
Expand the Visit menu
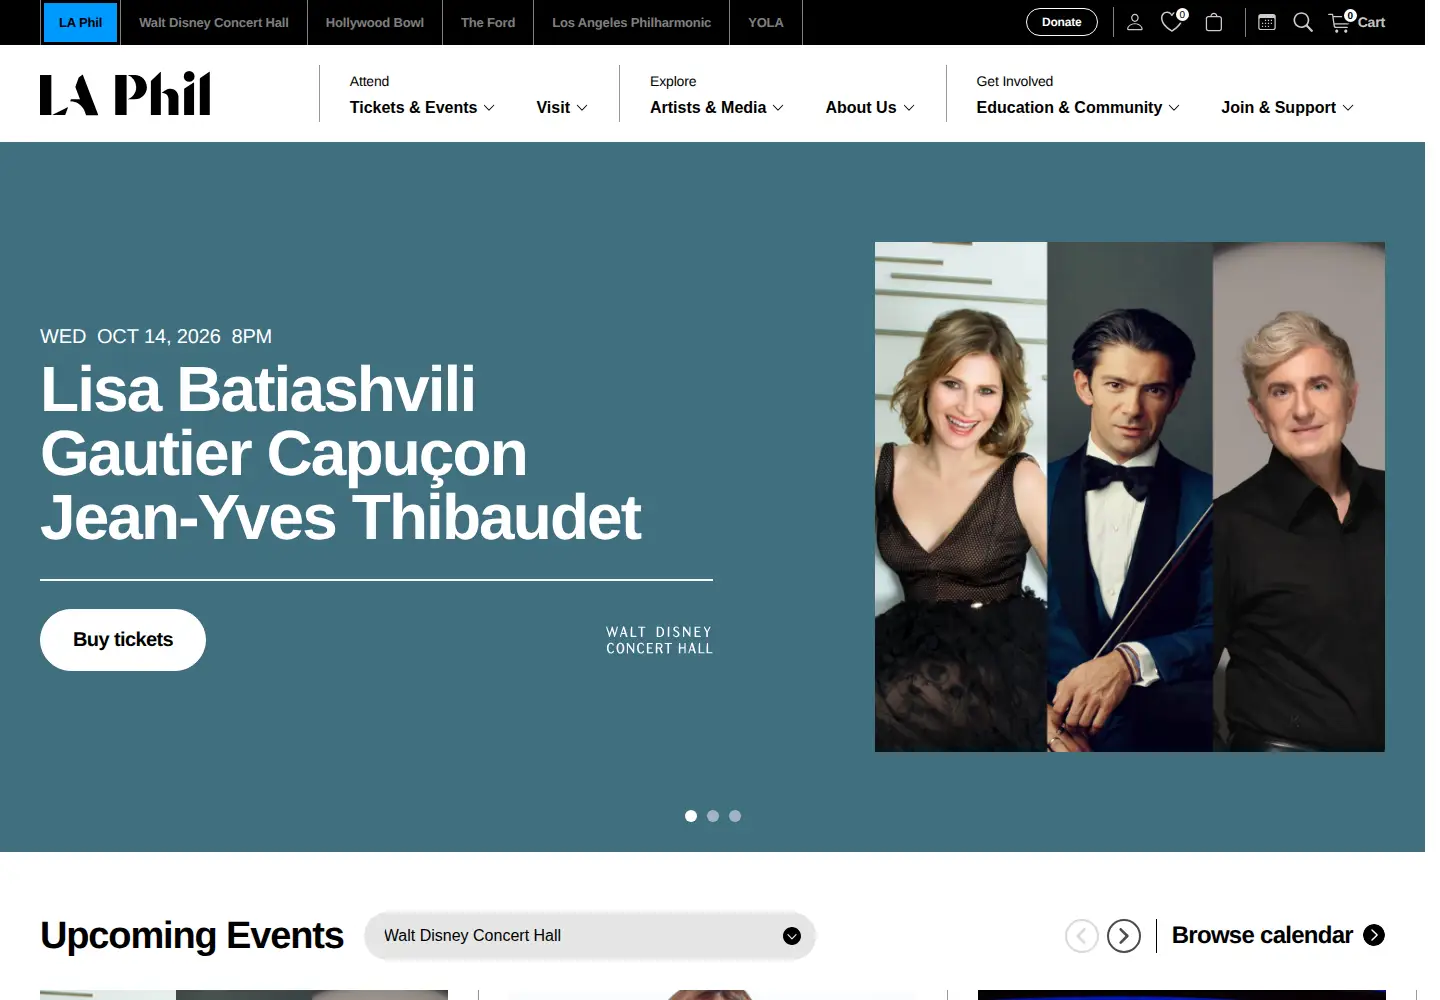[562, 107]
